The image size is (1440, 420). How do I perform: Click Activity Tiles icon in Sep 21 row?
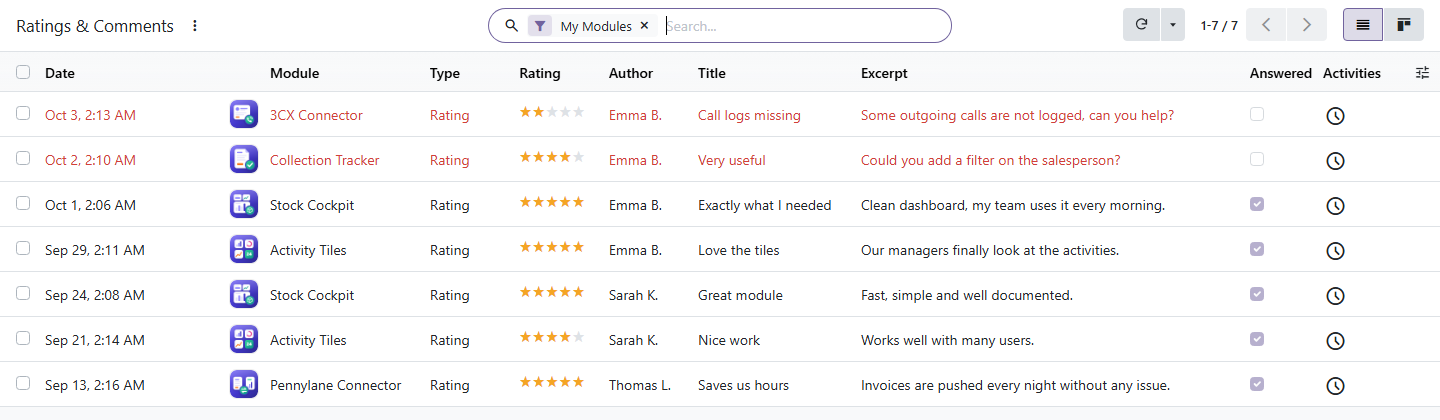pos(244,339)
